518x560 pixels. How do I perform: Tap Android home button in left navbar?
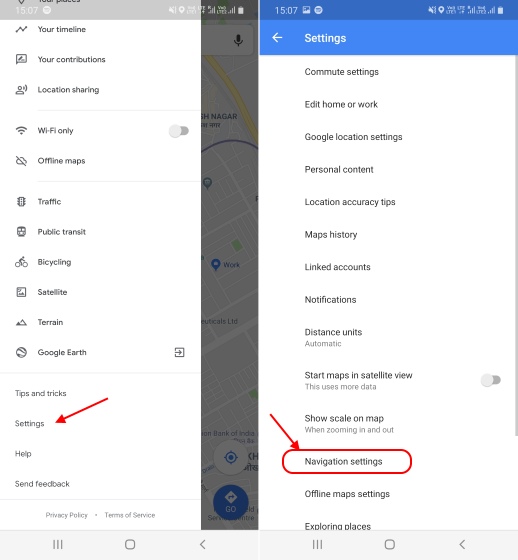point(130,544)
